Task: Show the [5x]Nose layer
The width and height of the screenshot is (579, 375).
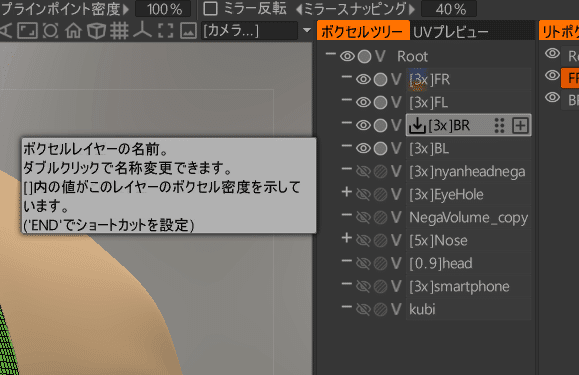Action: [x=363, y=240]
